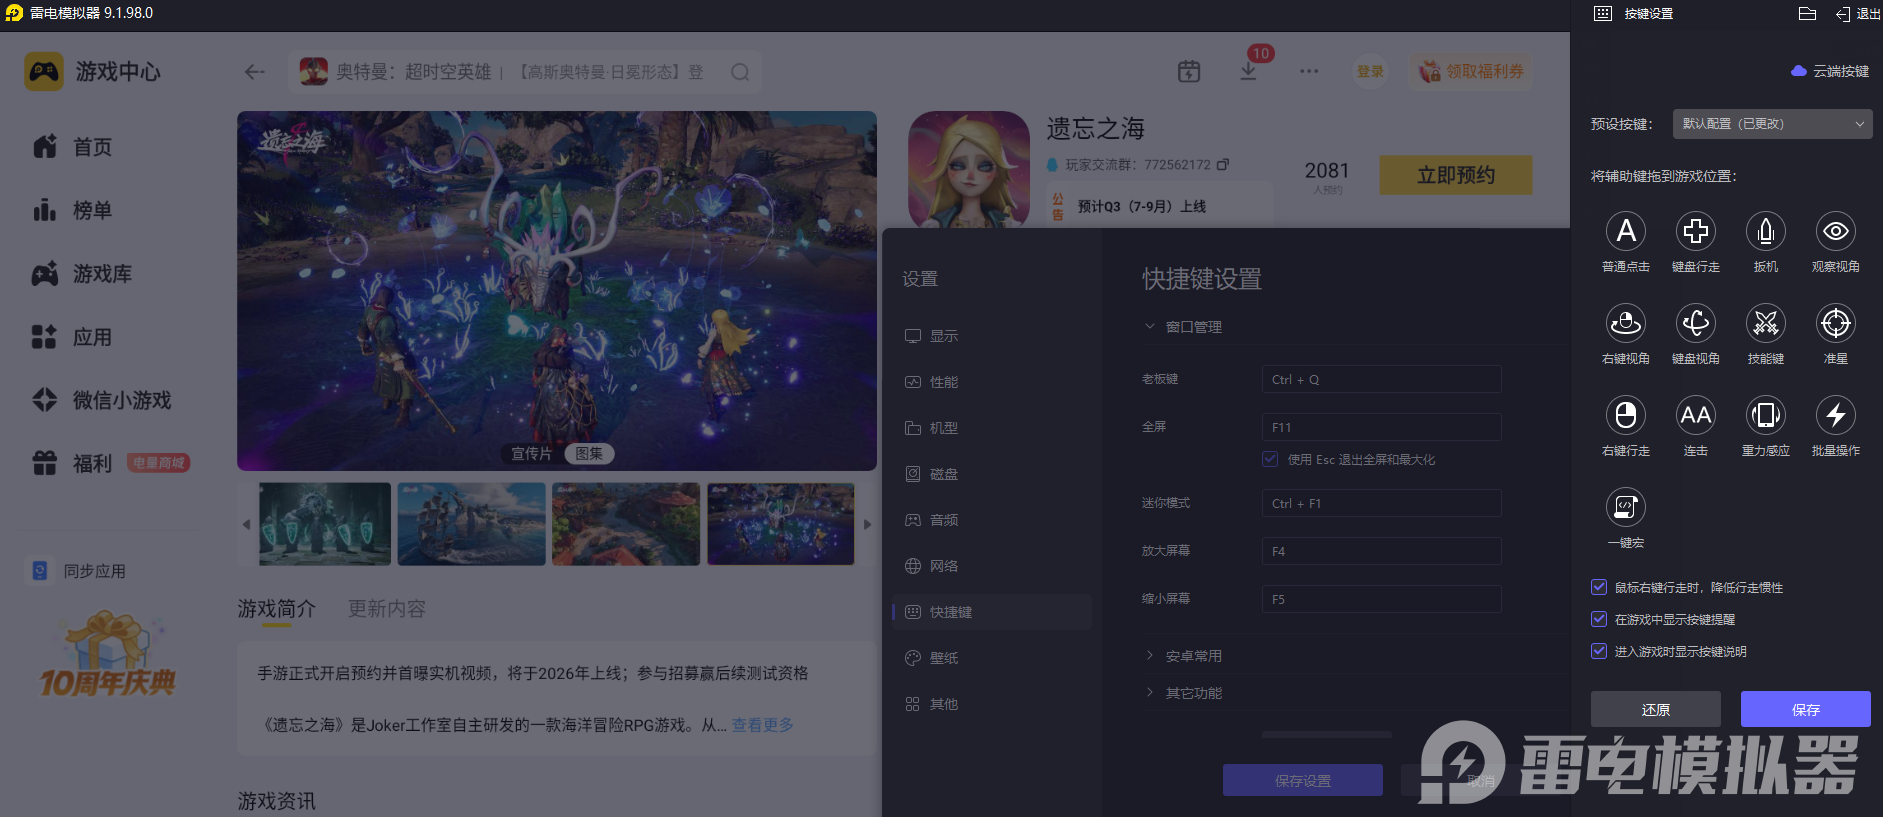Viewport: 1883px width, 817px height.
Task: Select 快捷键 in the settings sidebar
Action: point(991,612)
